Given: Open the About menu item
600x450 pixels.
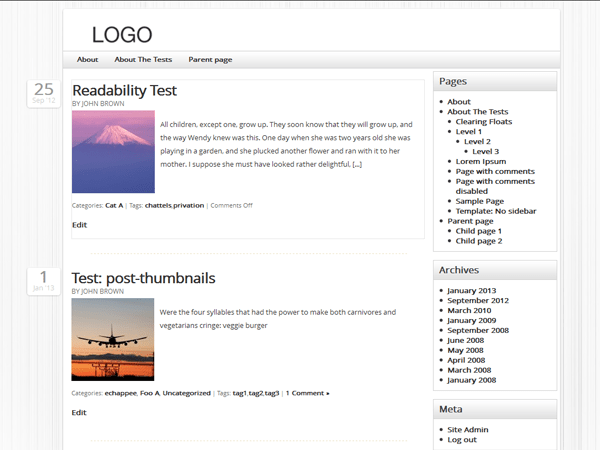Looking at the screenshot, I should click(87, 59).
